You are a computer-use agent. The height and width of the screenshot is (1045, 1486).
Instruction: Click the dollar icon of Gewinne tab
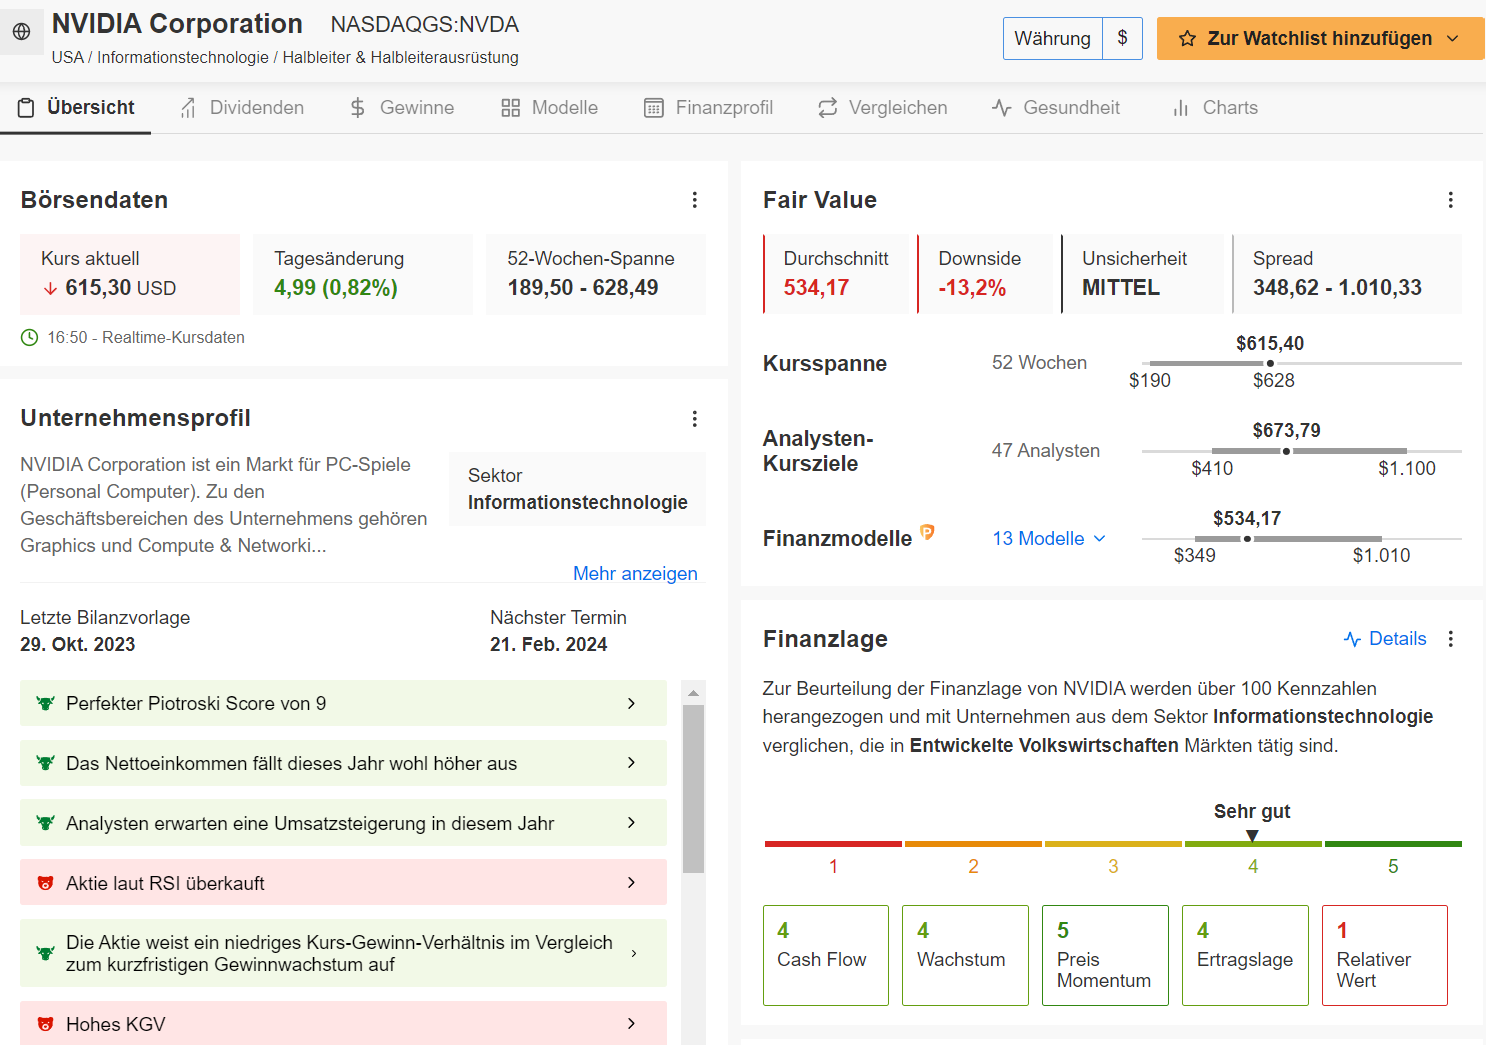tap(358, 108)
